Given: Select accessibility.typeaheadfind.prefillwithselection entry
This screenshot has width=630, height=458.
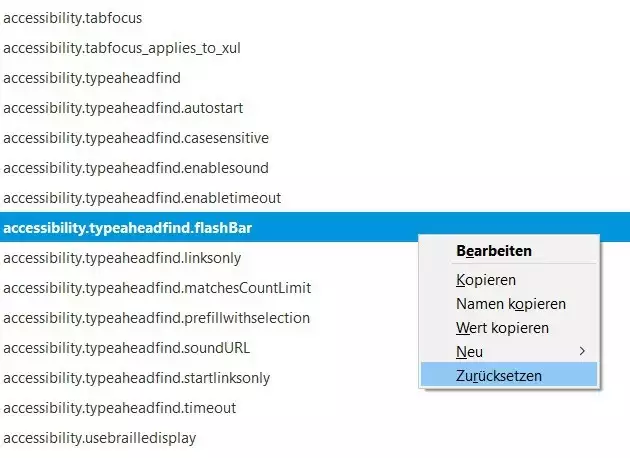Looking at the screenshot, I should point(156,318).
